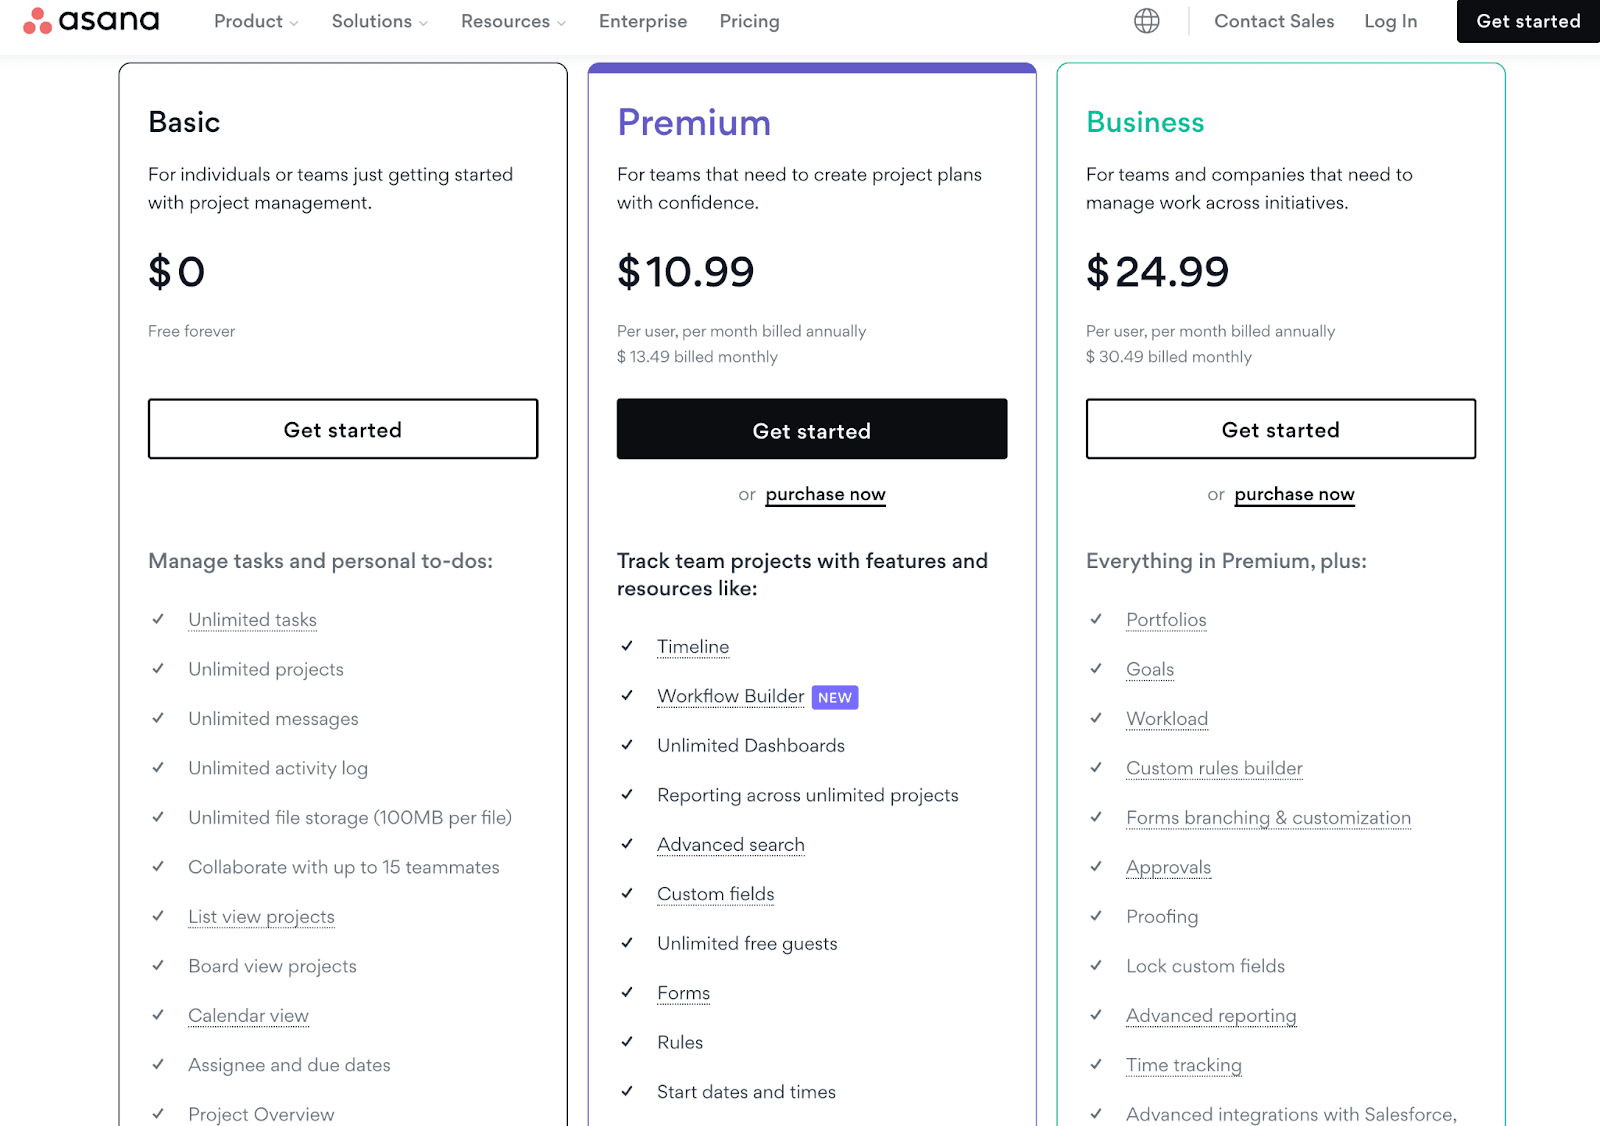Click Contact Sales in header

coord(1274,21)
